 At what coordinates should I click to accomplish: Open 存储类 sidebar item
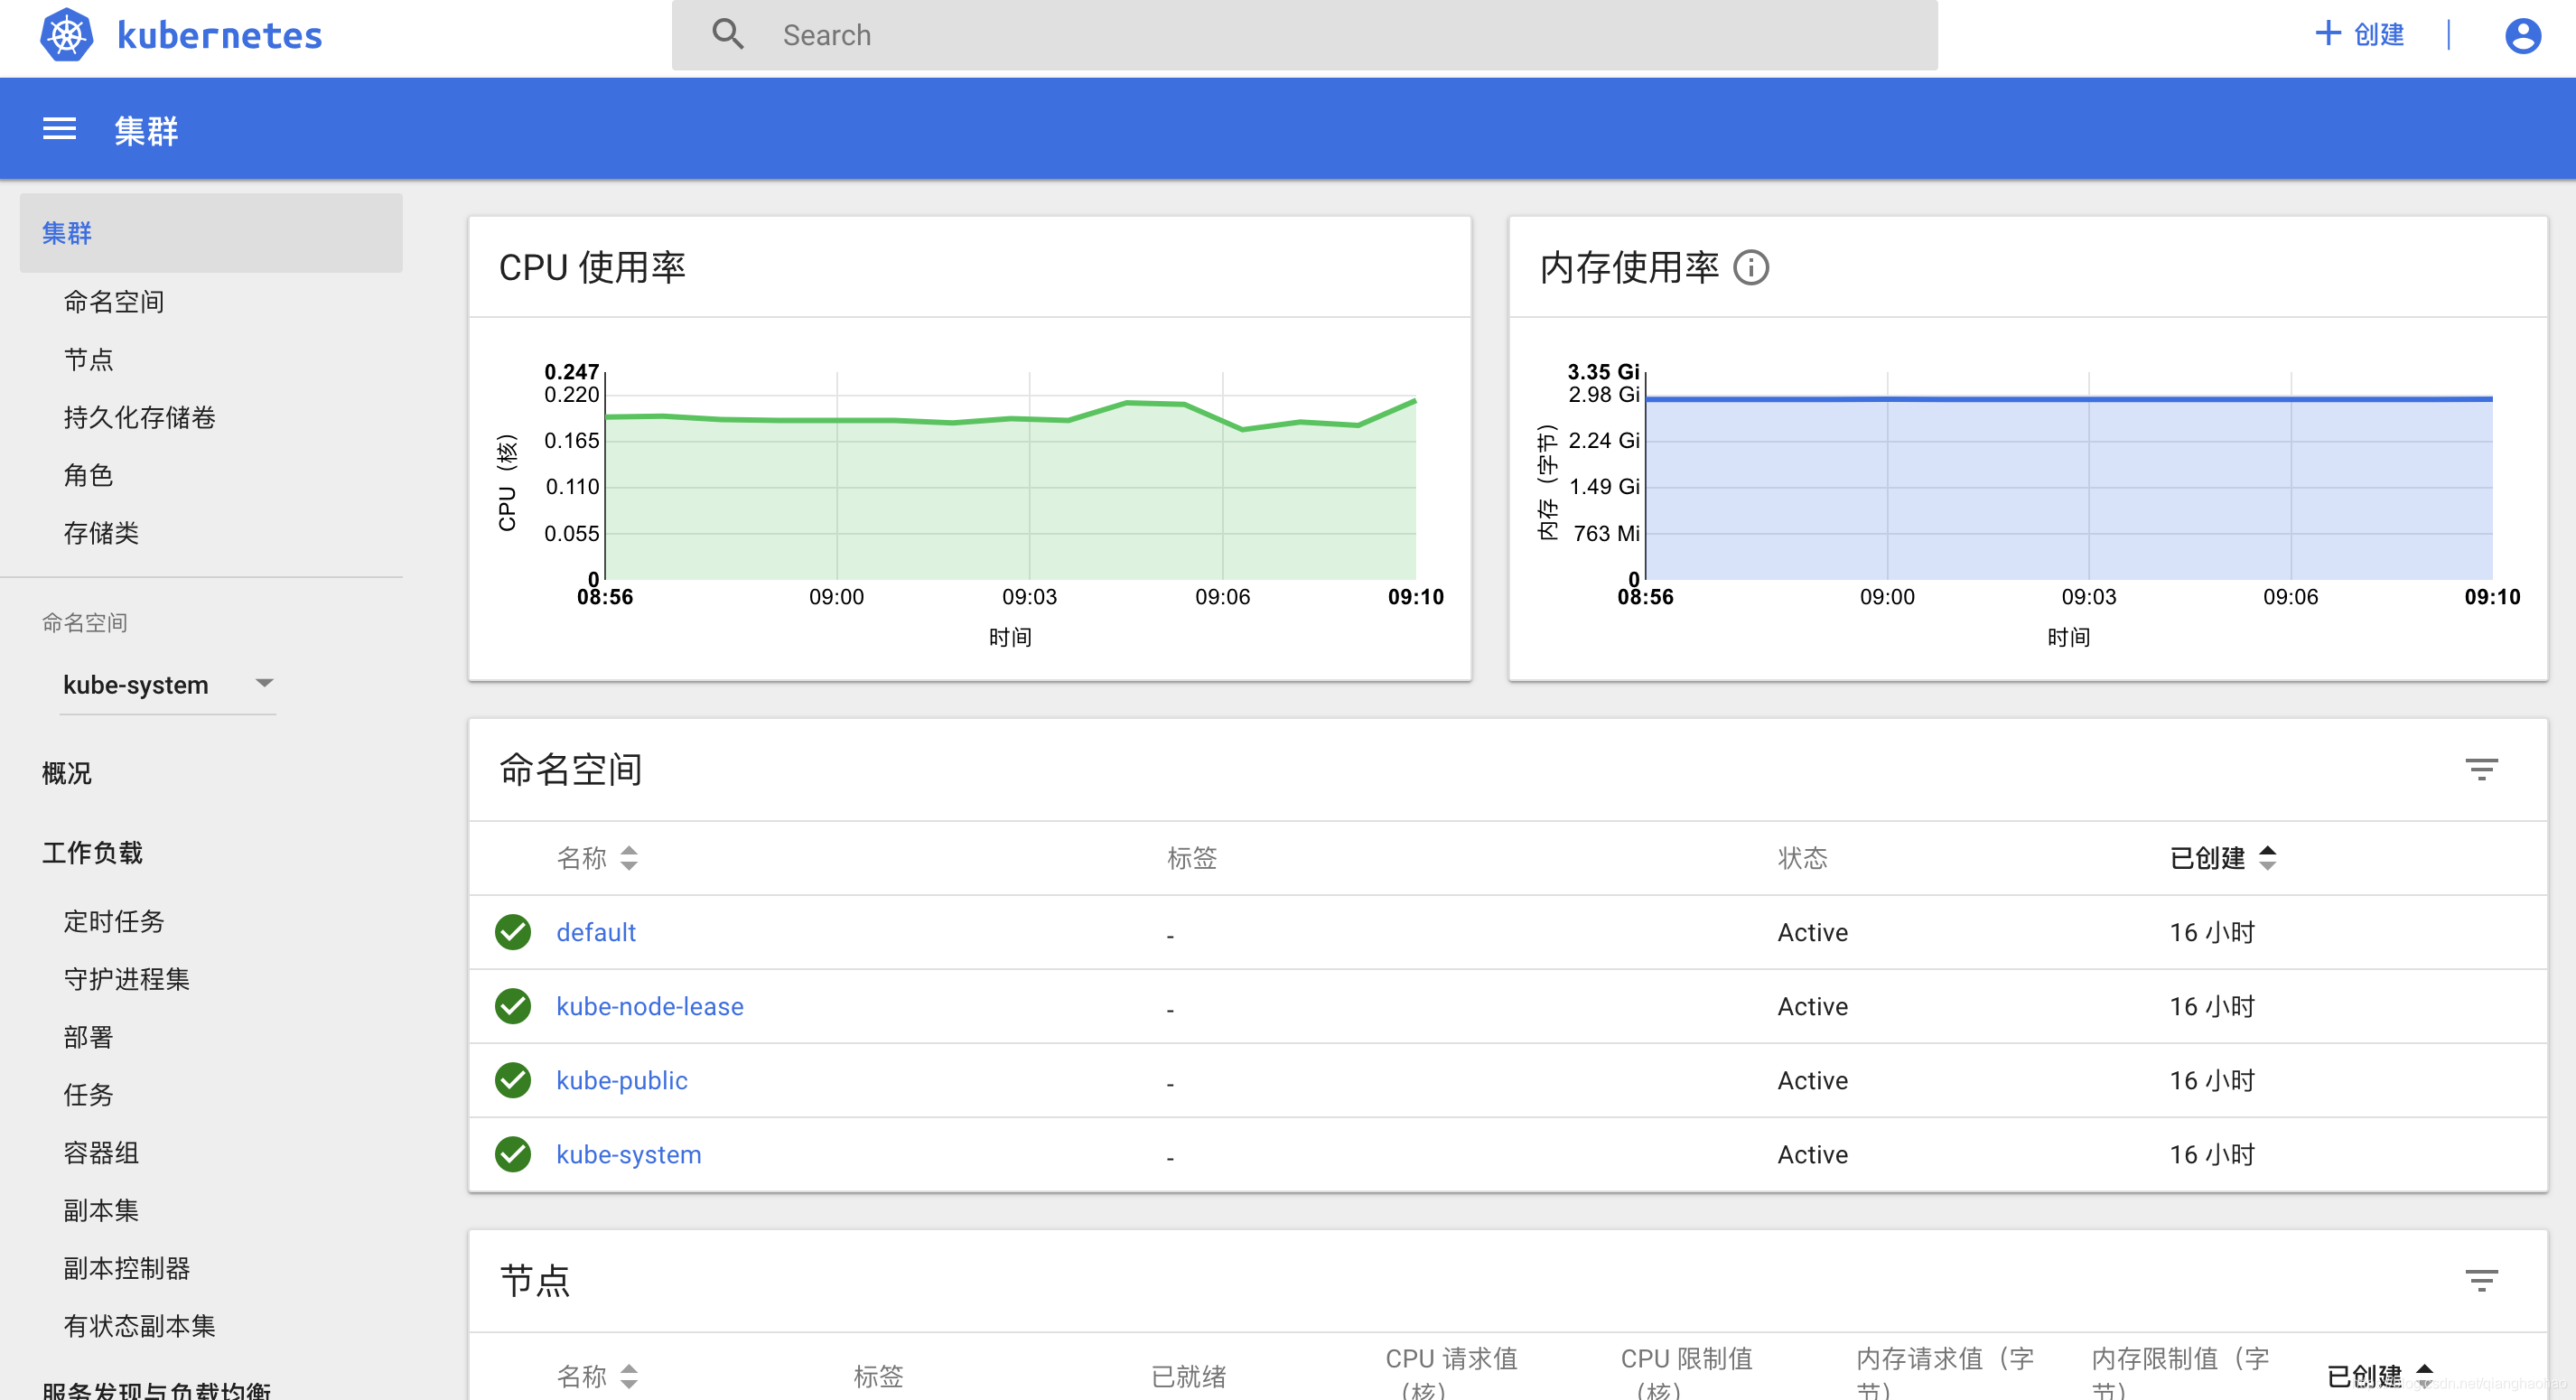coord(101,533)
